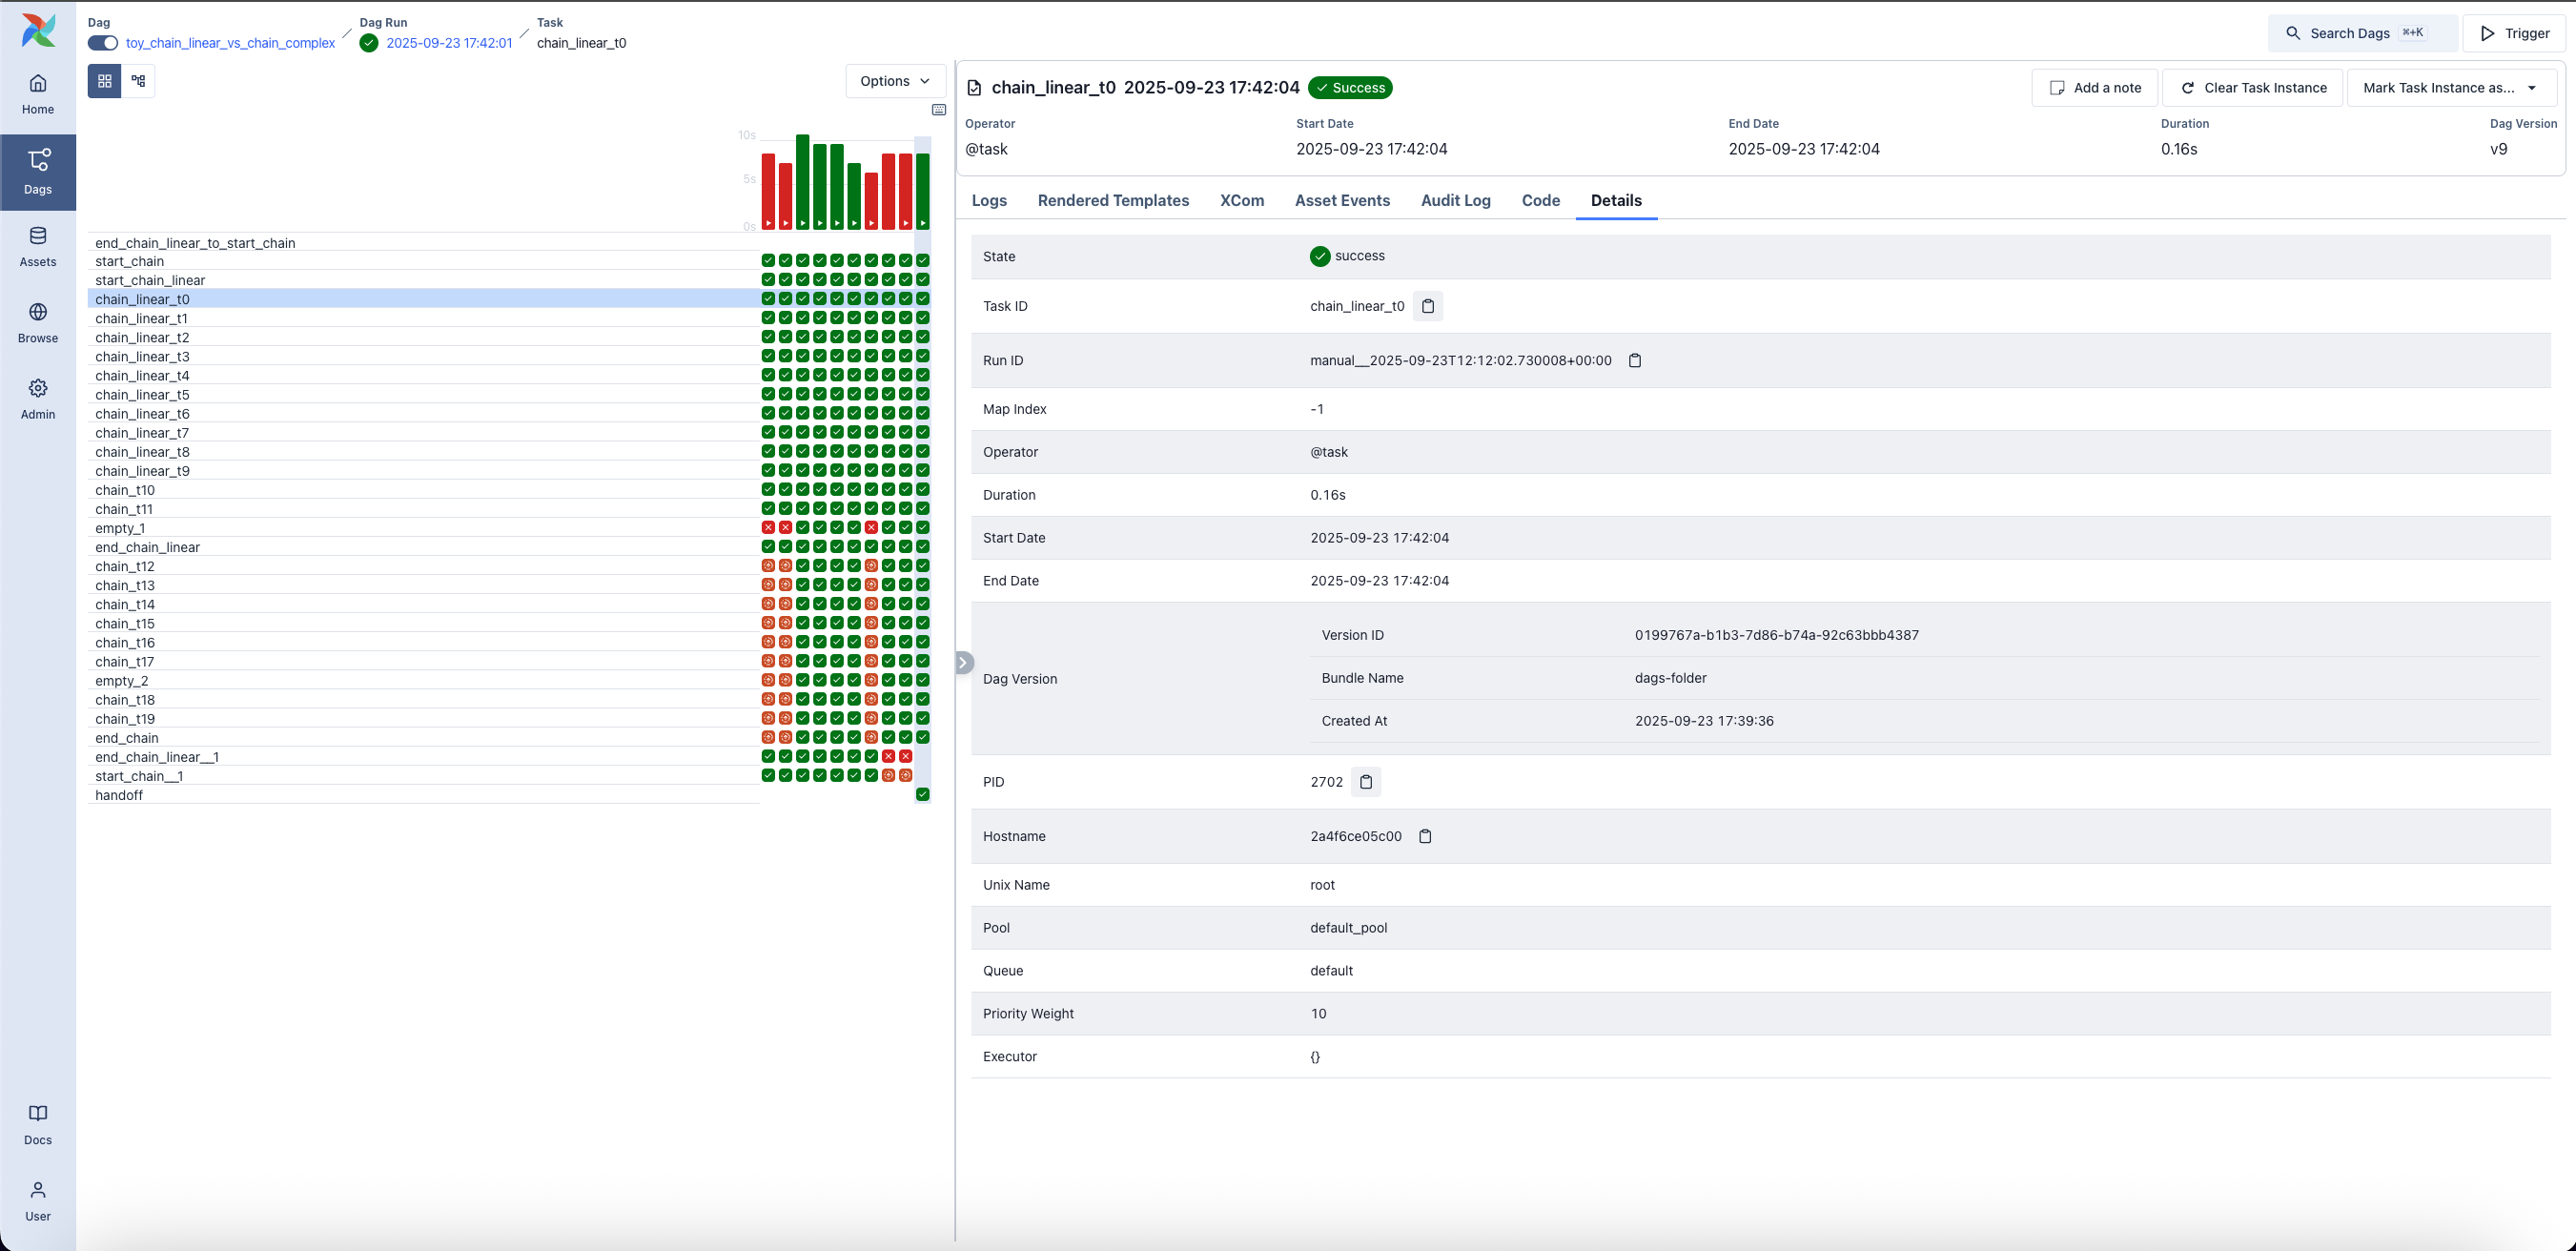2576x1251 pixels.
Task: Click the Airflow logo
Action: point(38,31)
